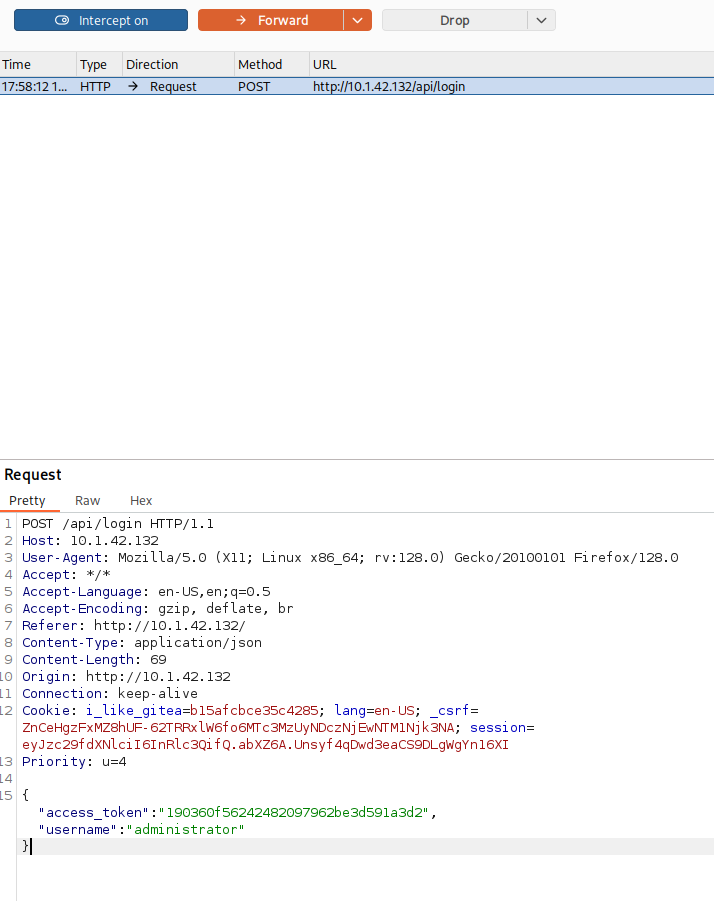Drop the intercepted request
Viewport: 714px width, 901px height.
454,20
